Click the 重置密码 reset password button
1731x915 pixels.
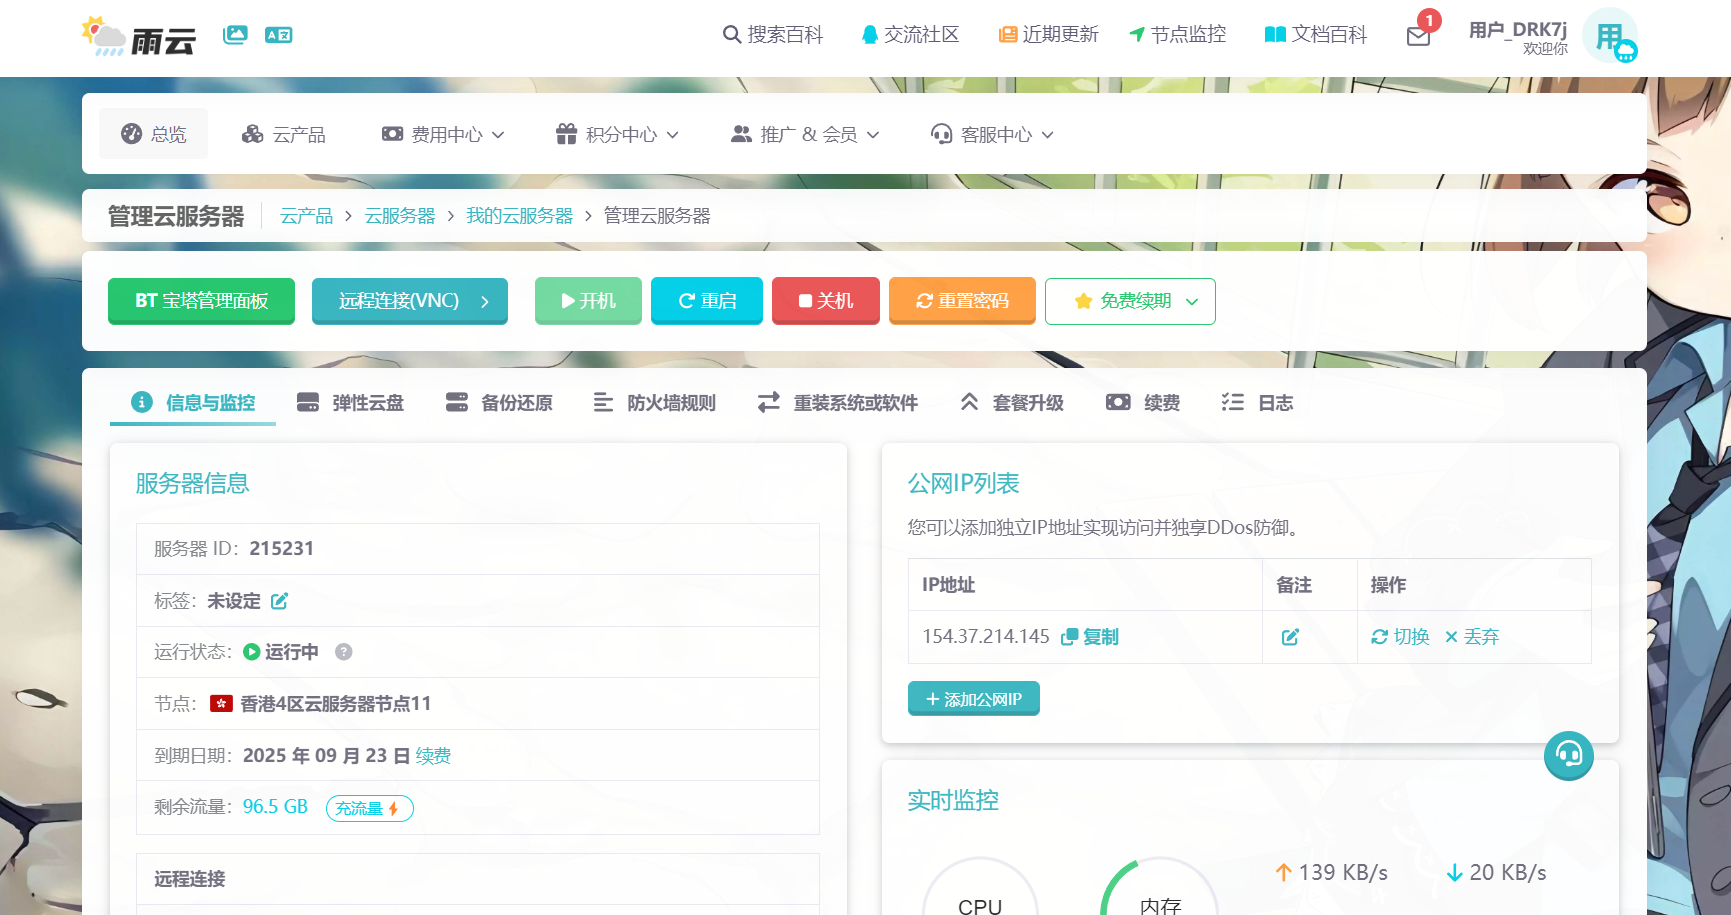pyautogui.click(x=962, y=301)
